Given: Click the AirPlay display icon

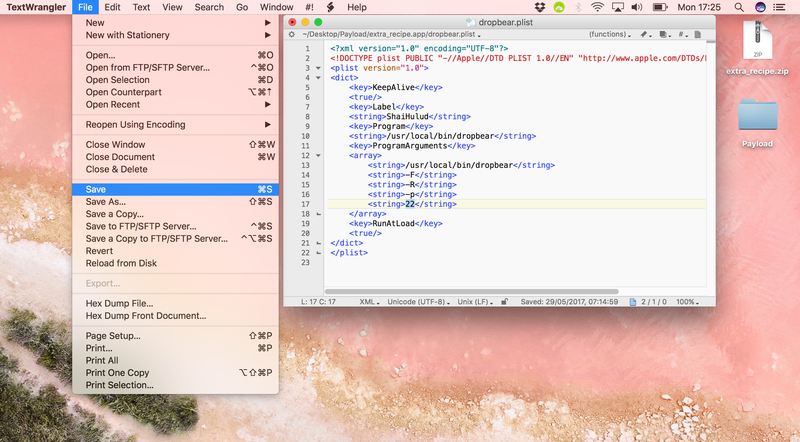Looking at the screenshot, I should (618, 7).
